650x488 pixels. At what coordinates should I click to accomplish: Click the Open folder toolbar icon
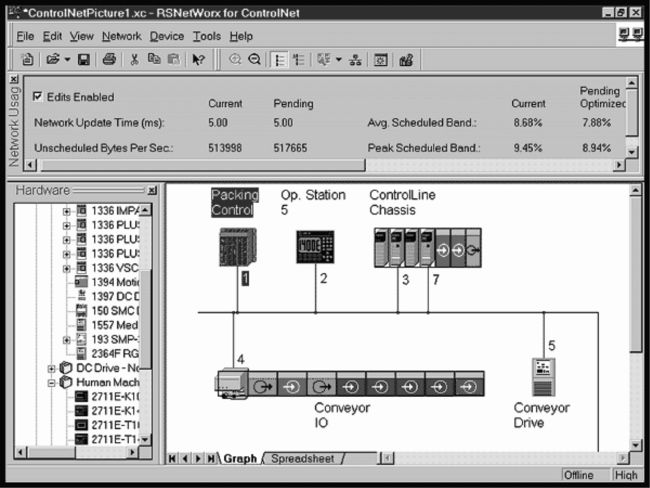click(53, 59)
